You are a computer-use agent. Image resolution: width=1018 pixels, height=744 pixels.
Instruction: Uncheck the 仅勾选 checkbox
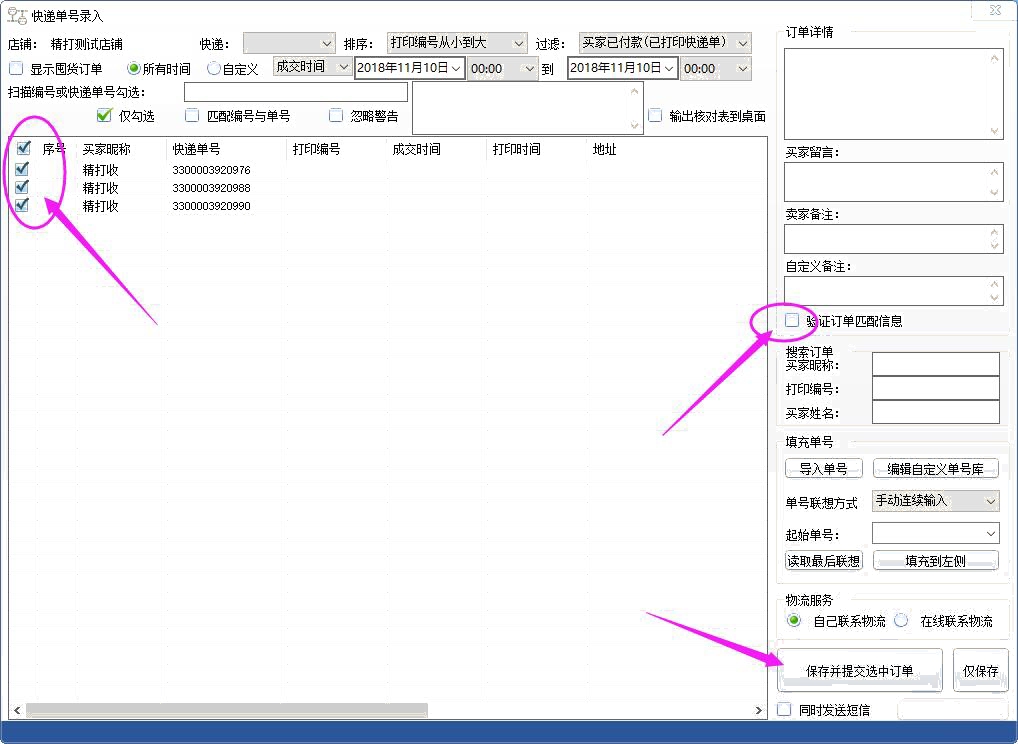coord(104,115)
